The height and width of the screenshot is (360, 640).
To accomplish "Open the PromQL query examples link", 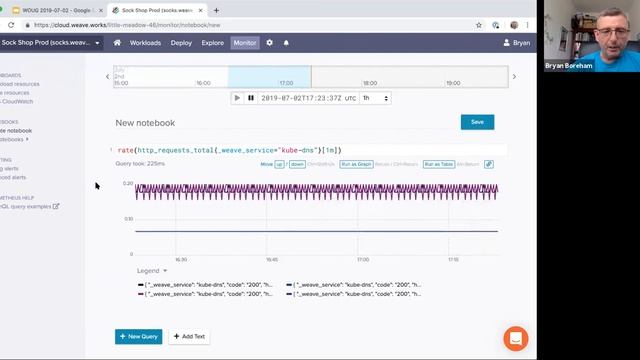I will pos(29,207).
